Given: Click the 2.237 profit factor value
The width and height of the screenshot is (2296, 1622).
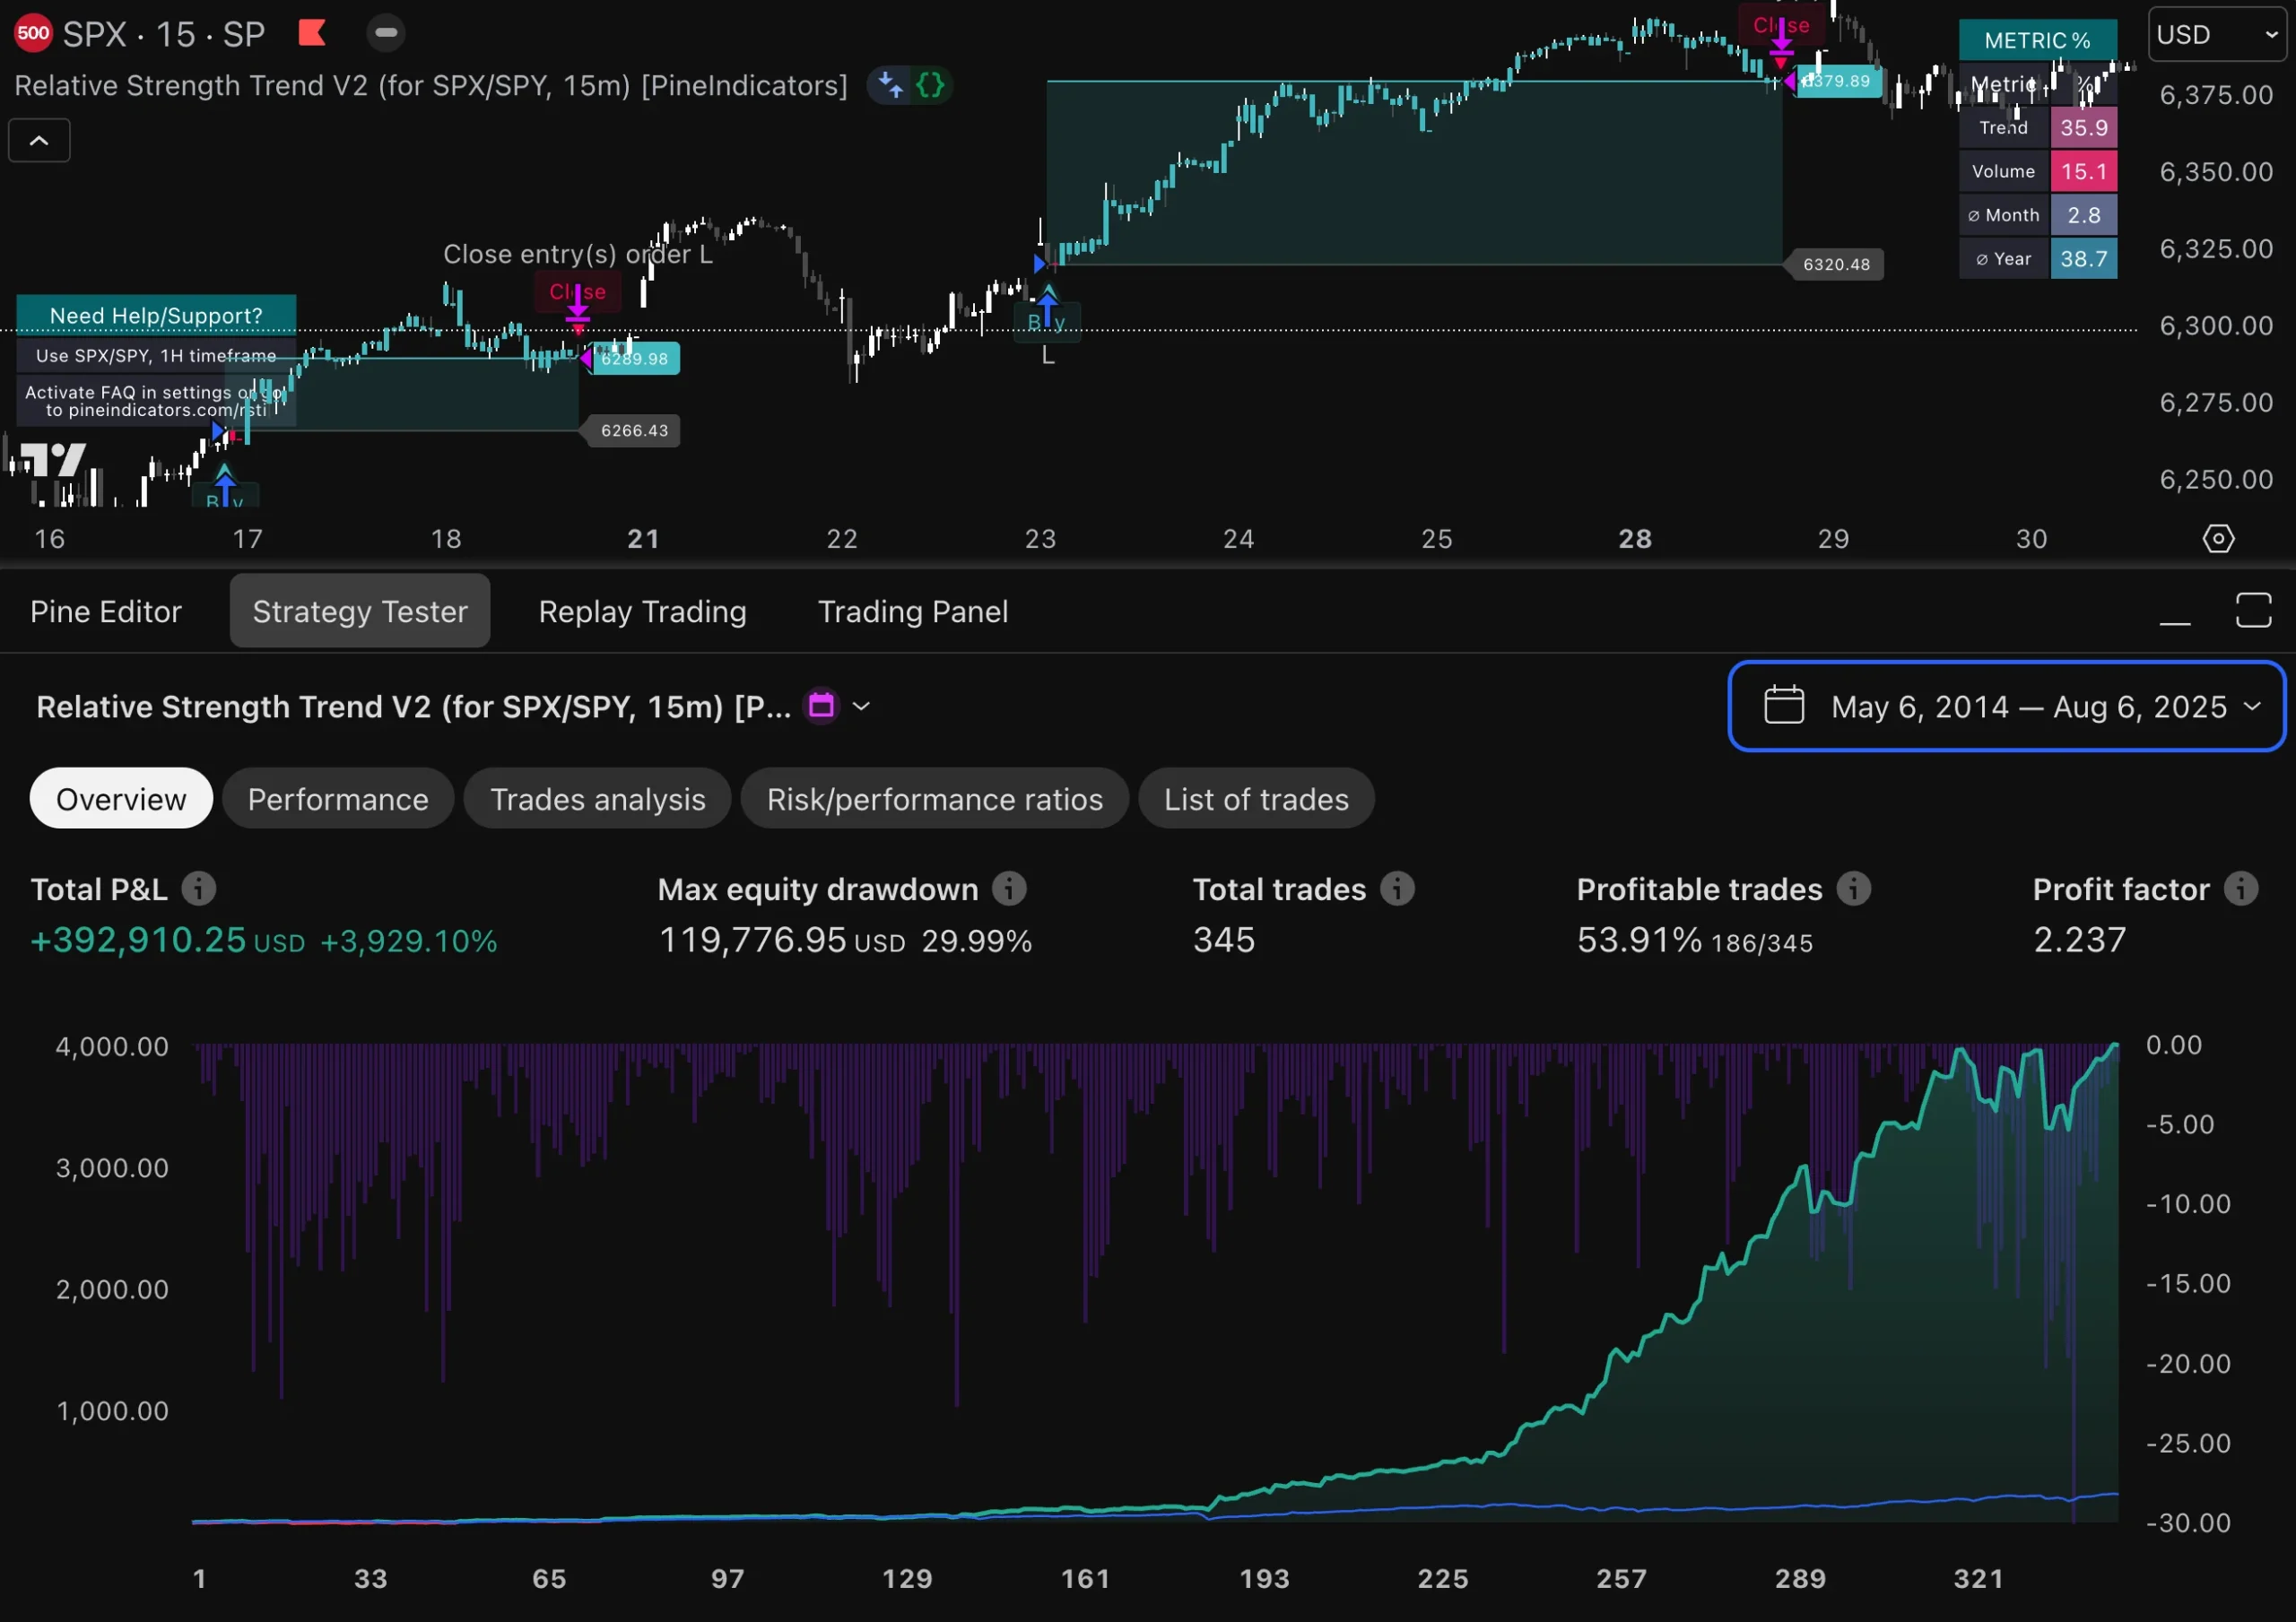Looking at the screenshot, I should pyautogui.click(x=2080, y=940).
